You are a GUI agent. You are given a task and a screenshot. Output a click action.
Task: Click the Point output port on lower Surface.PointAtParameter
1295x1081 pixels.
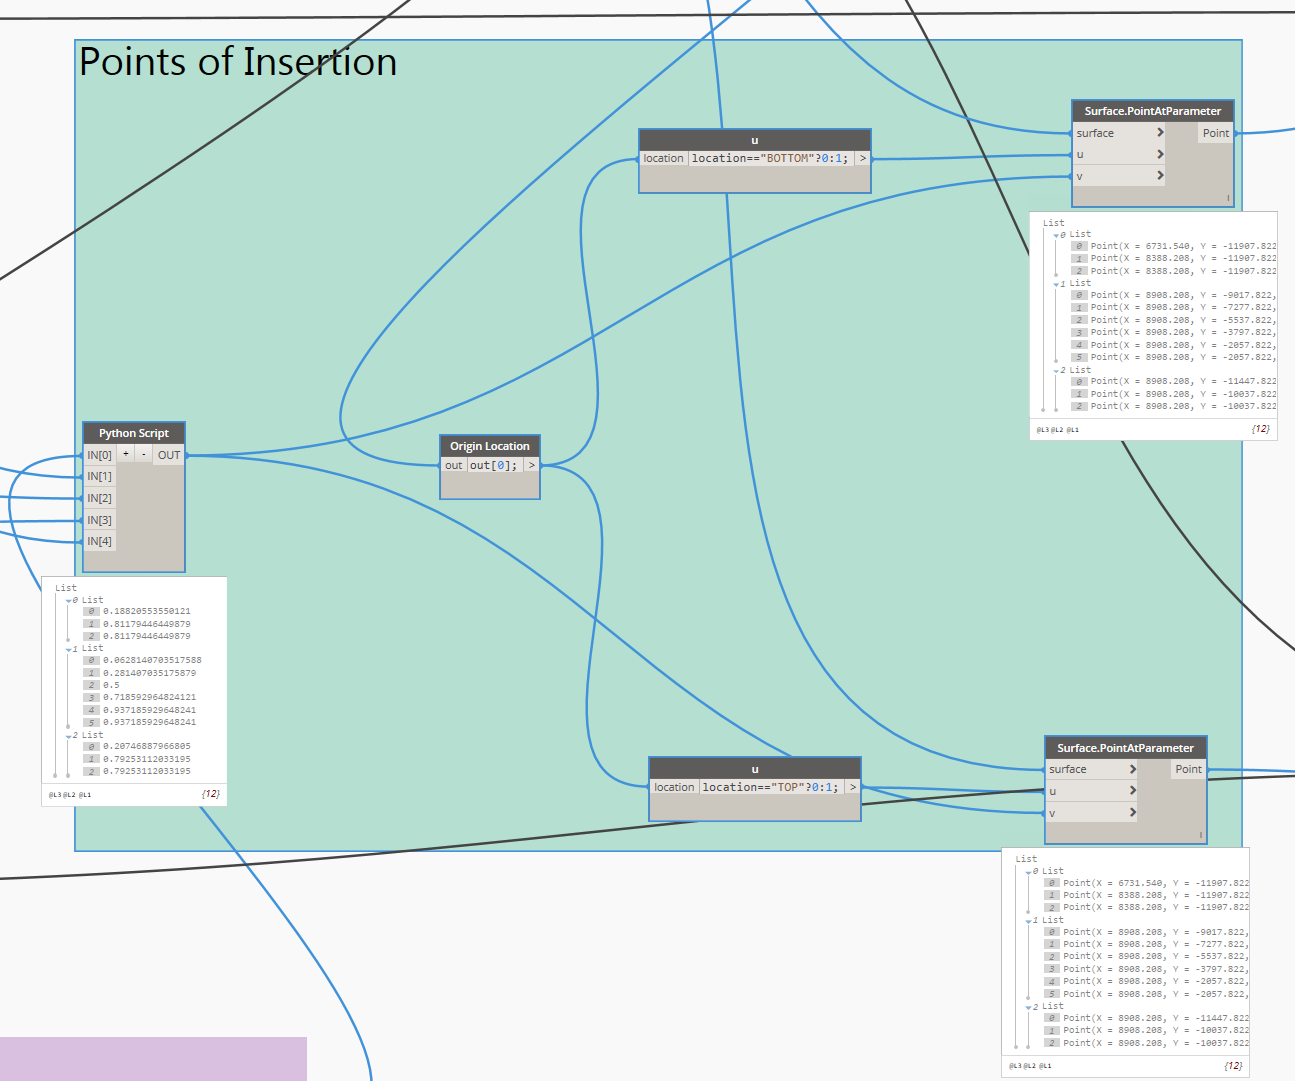(1189, 769)
